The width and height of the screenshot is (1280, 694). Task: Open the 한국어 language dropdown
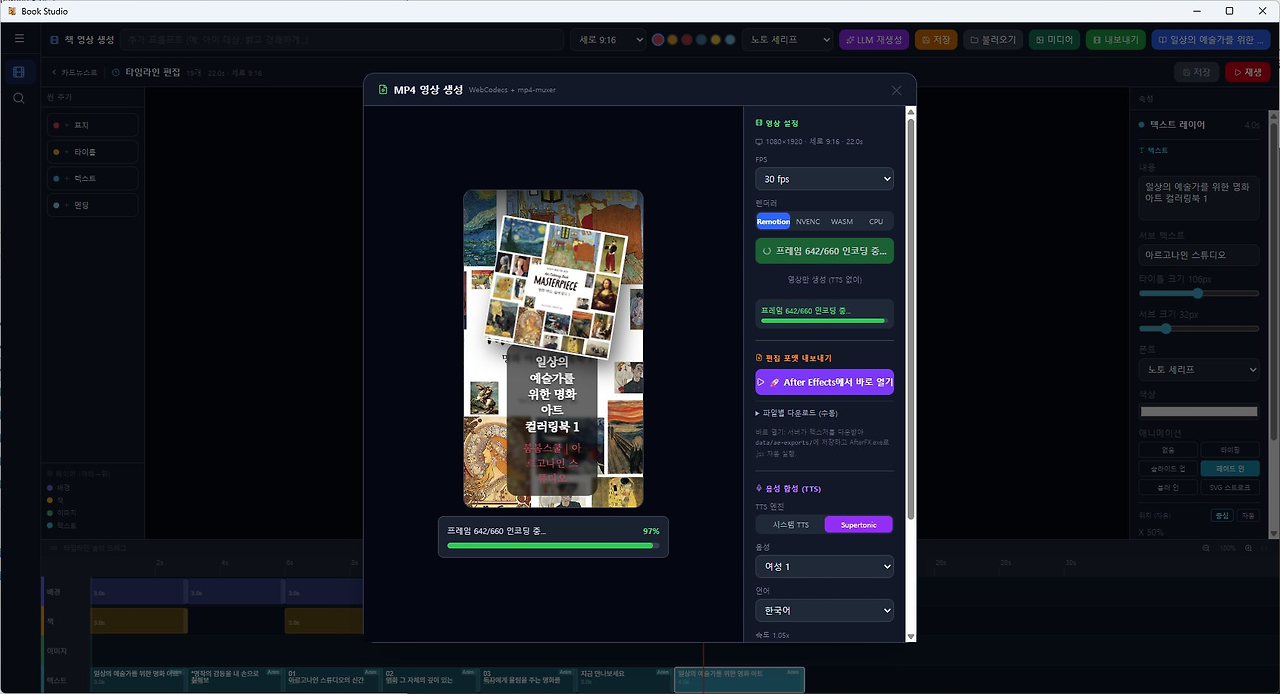click(x=824, y=610)
